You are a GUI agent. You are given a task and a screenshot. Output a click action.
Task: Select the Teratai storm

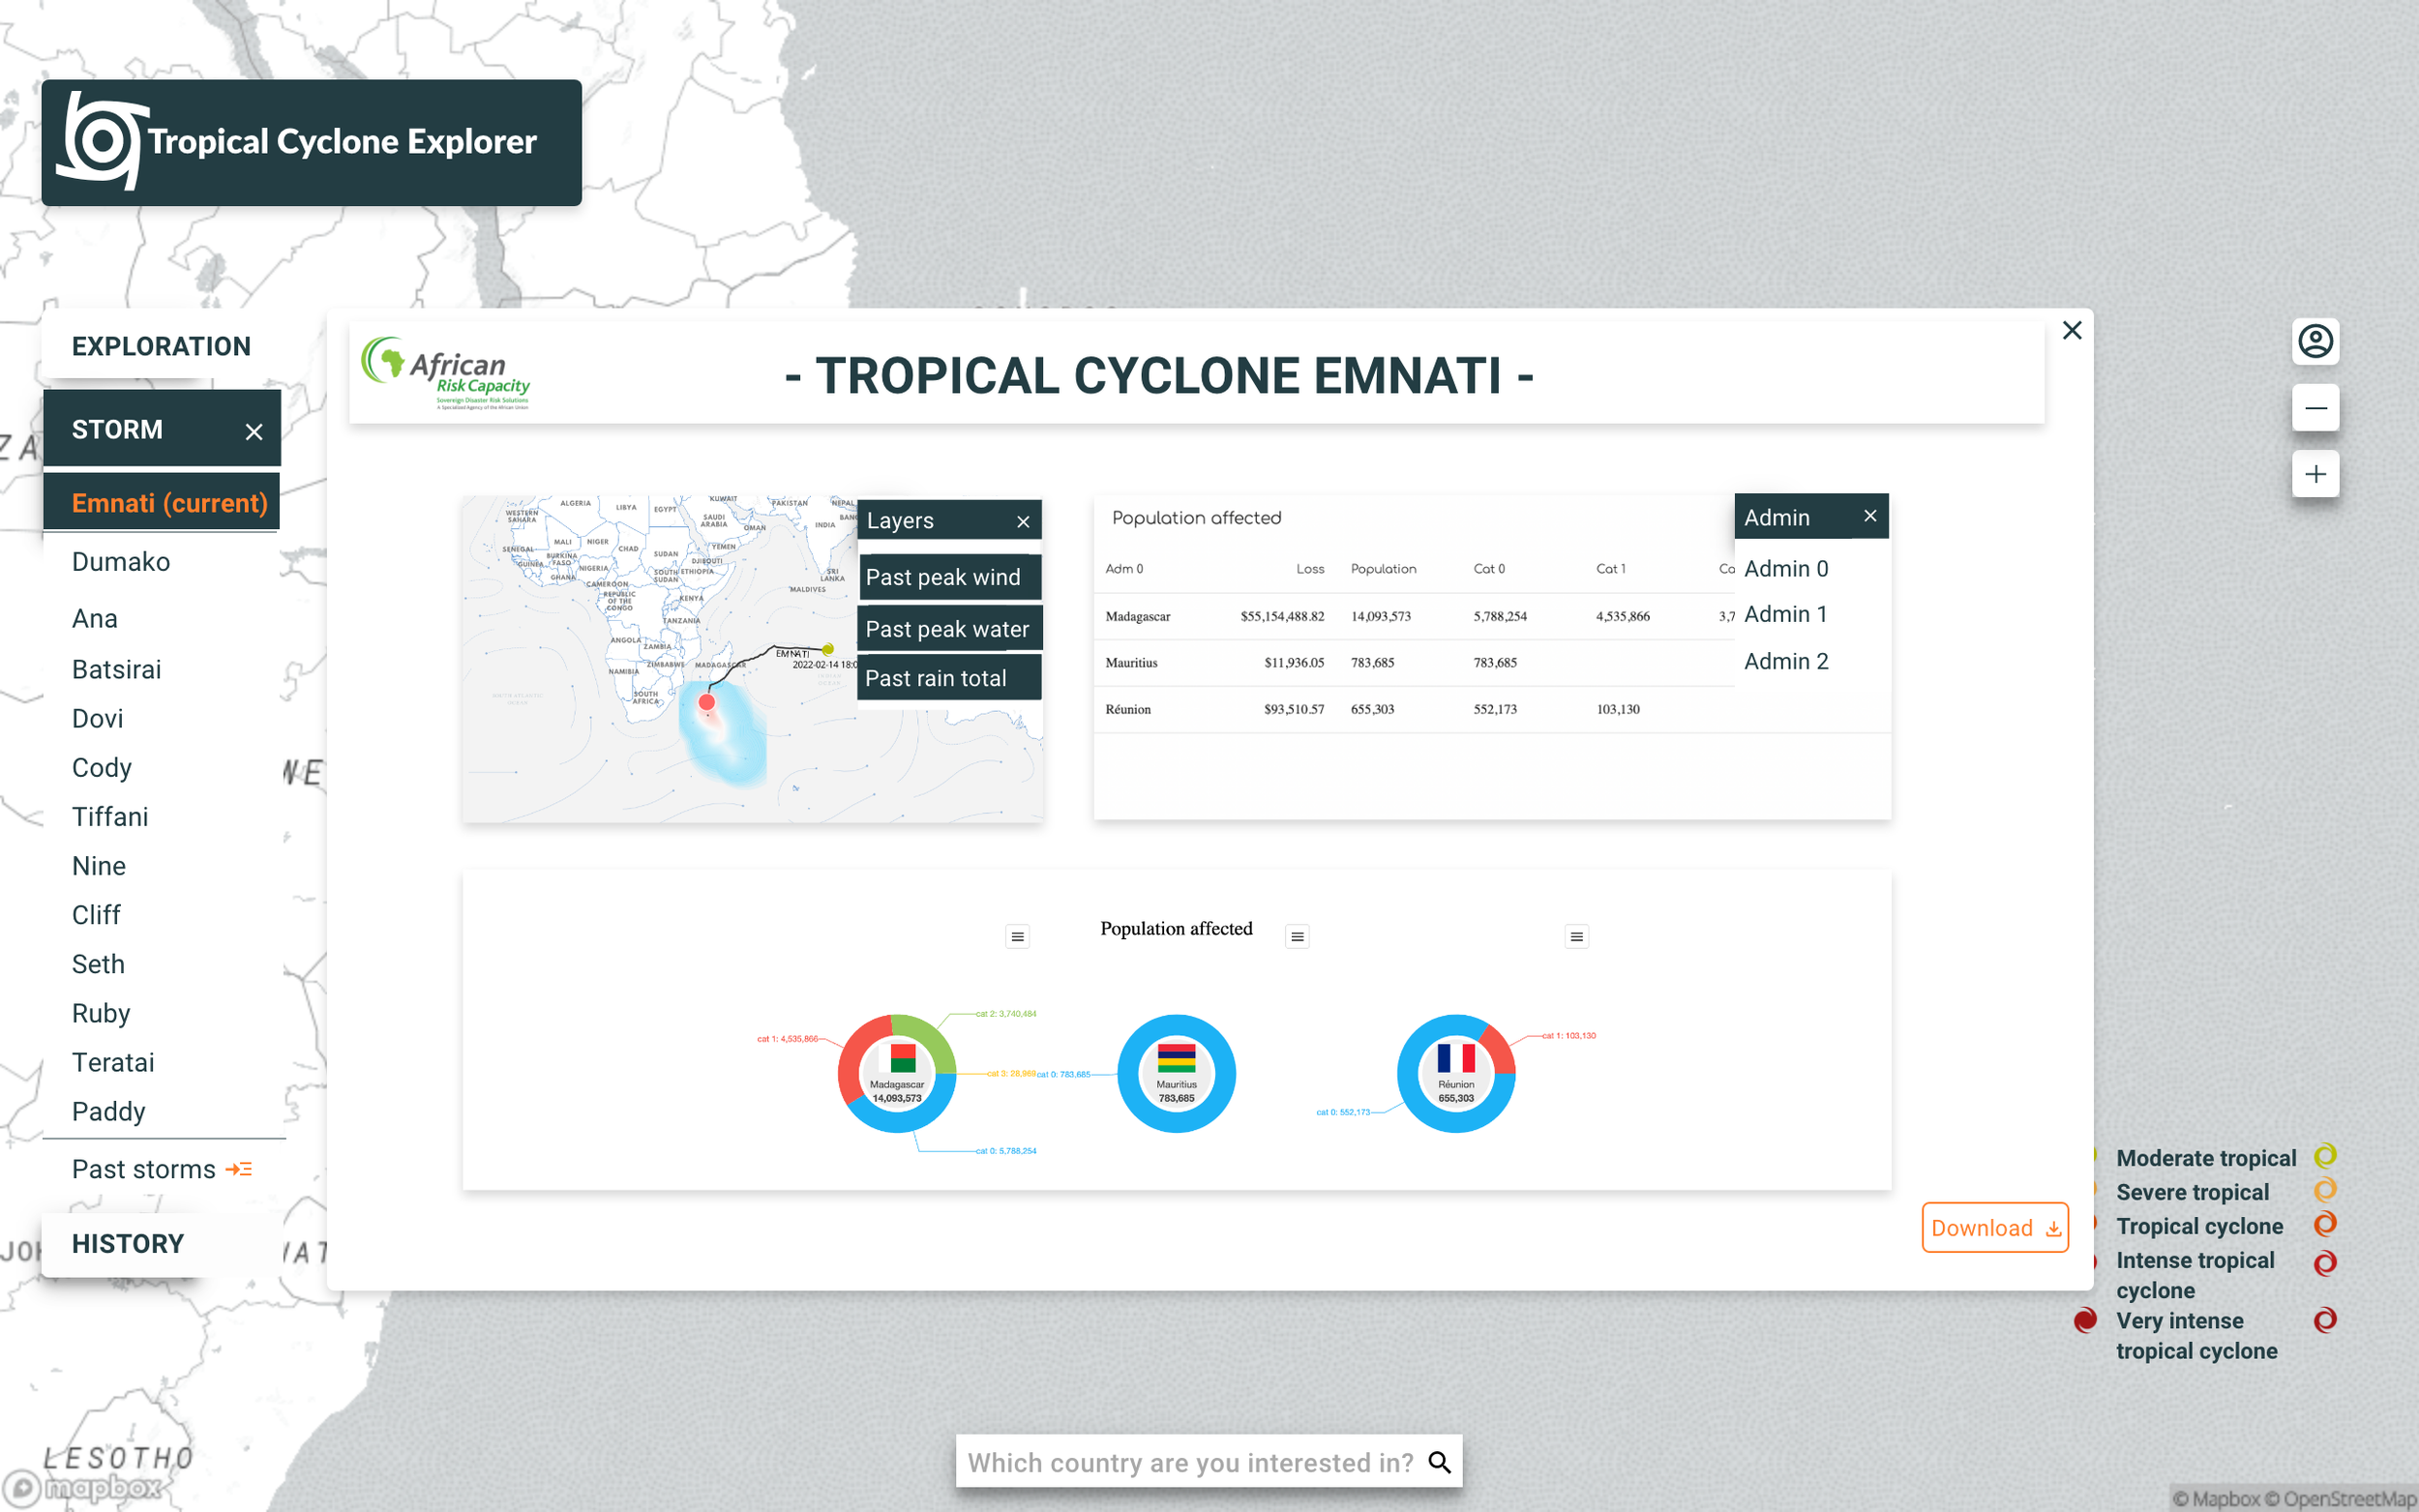pyautogui.click(x=113, y=1062)
